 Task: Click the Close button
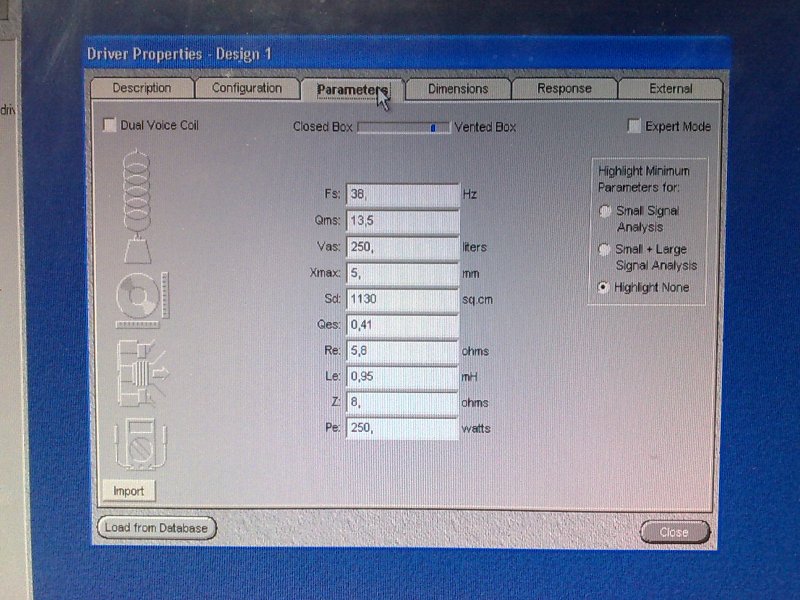coord(674,532)
